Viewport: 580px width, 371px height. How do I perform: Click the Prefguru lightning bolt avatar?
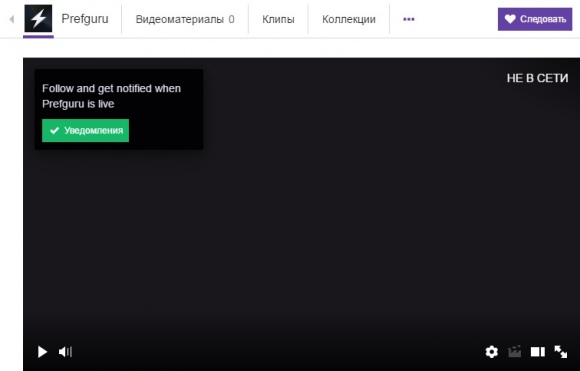coord(38,18)
